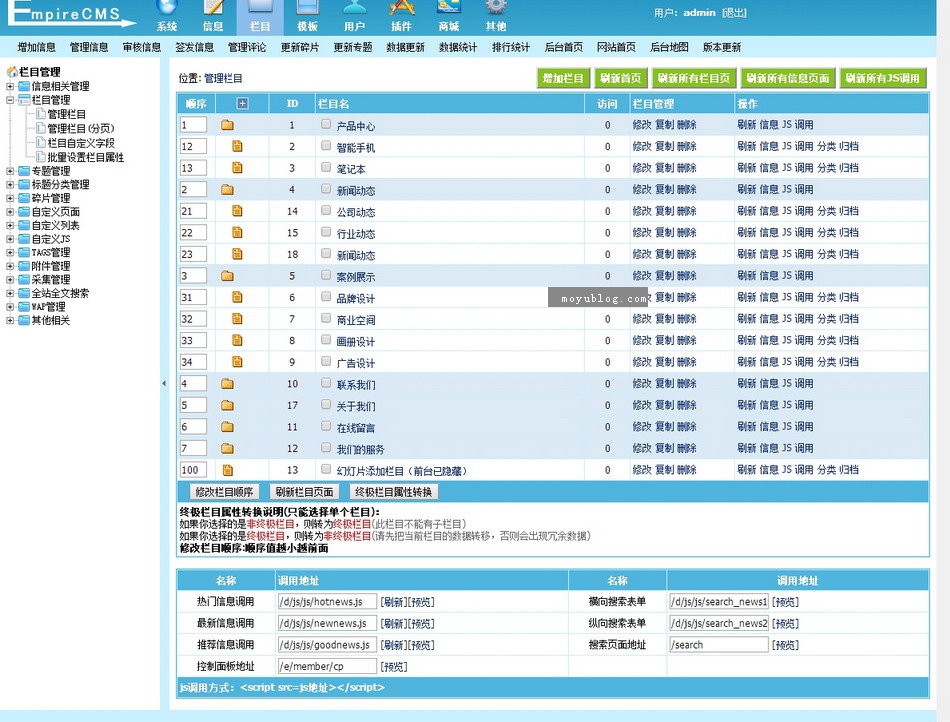The image size is (950, 722).
Task: Click the folder icon for 在线留言
Action: tap(227, 427)
